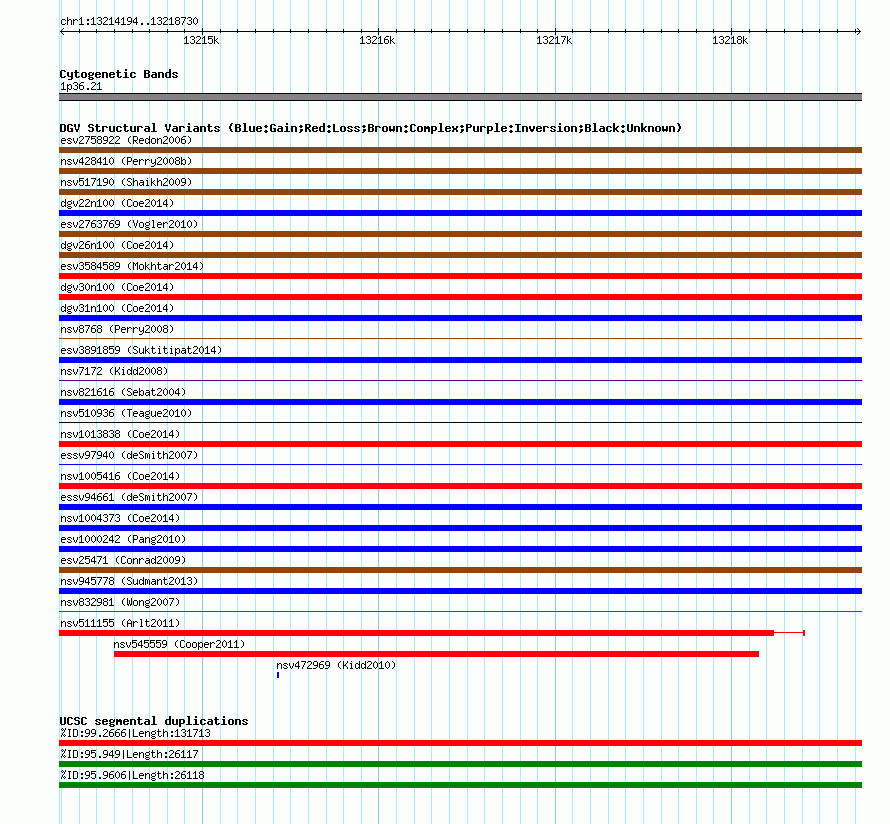Open nsv945778 (Sudmant2013) label
890x824 pixels.
(129, 581)
